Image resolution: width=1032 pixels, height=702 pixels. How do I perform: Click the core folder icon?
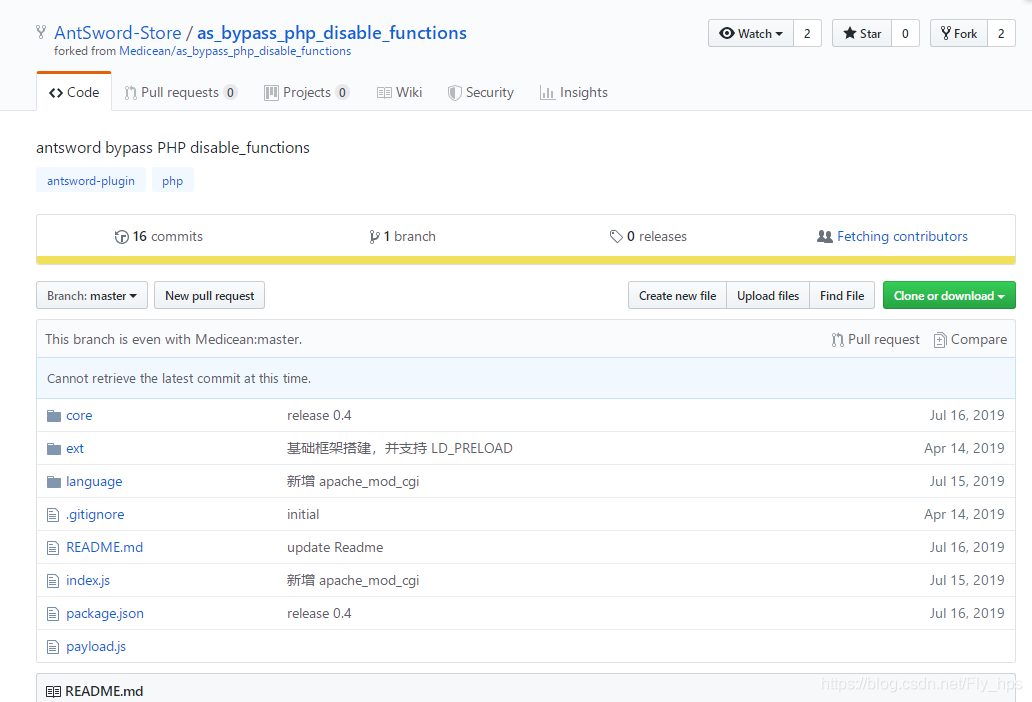54,416
